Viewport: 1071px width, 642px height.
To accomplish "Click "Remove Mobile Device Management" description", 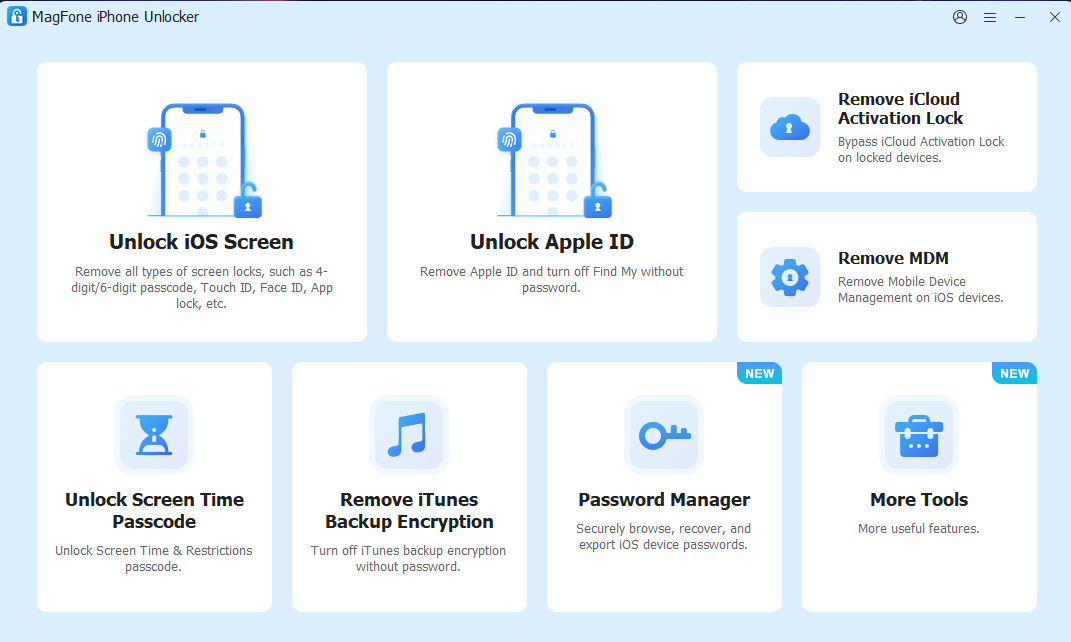I will click(921, 290).
